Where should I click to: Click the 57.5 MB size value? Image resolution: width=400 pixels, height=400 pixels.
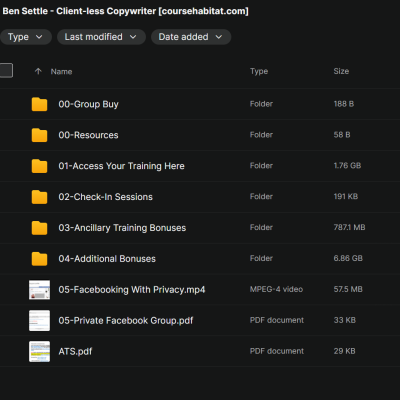point(348,289)
